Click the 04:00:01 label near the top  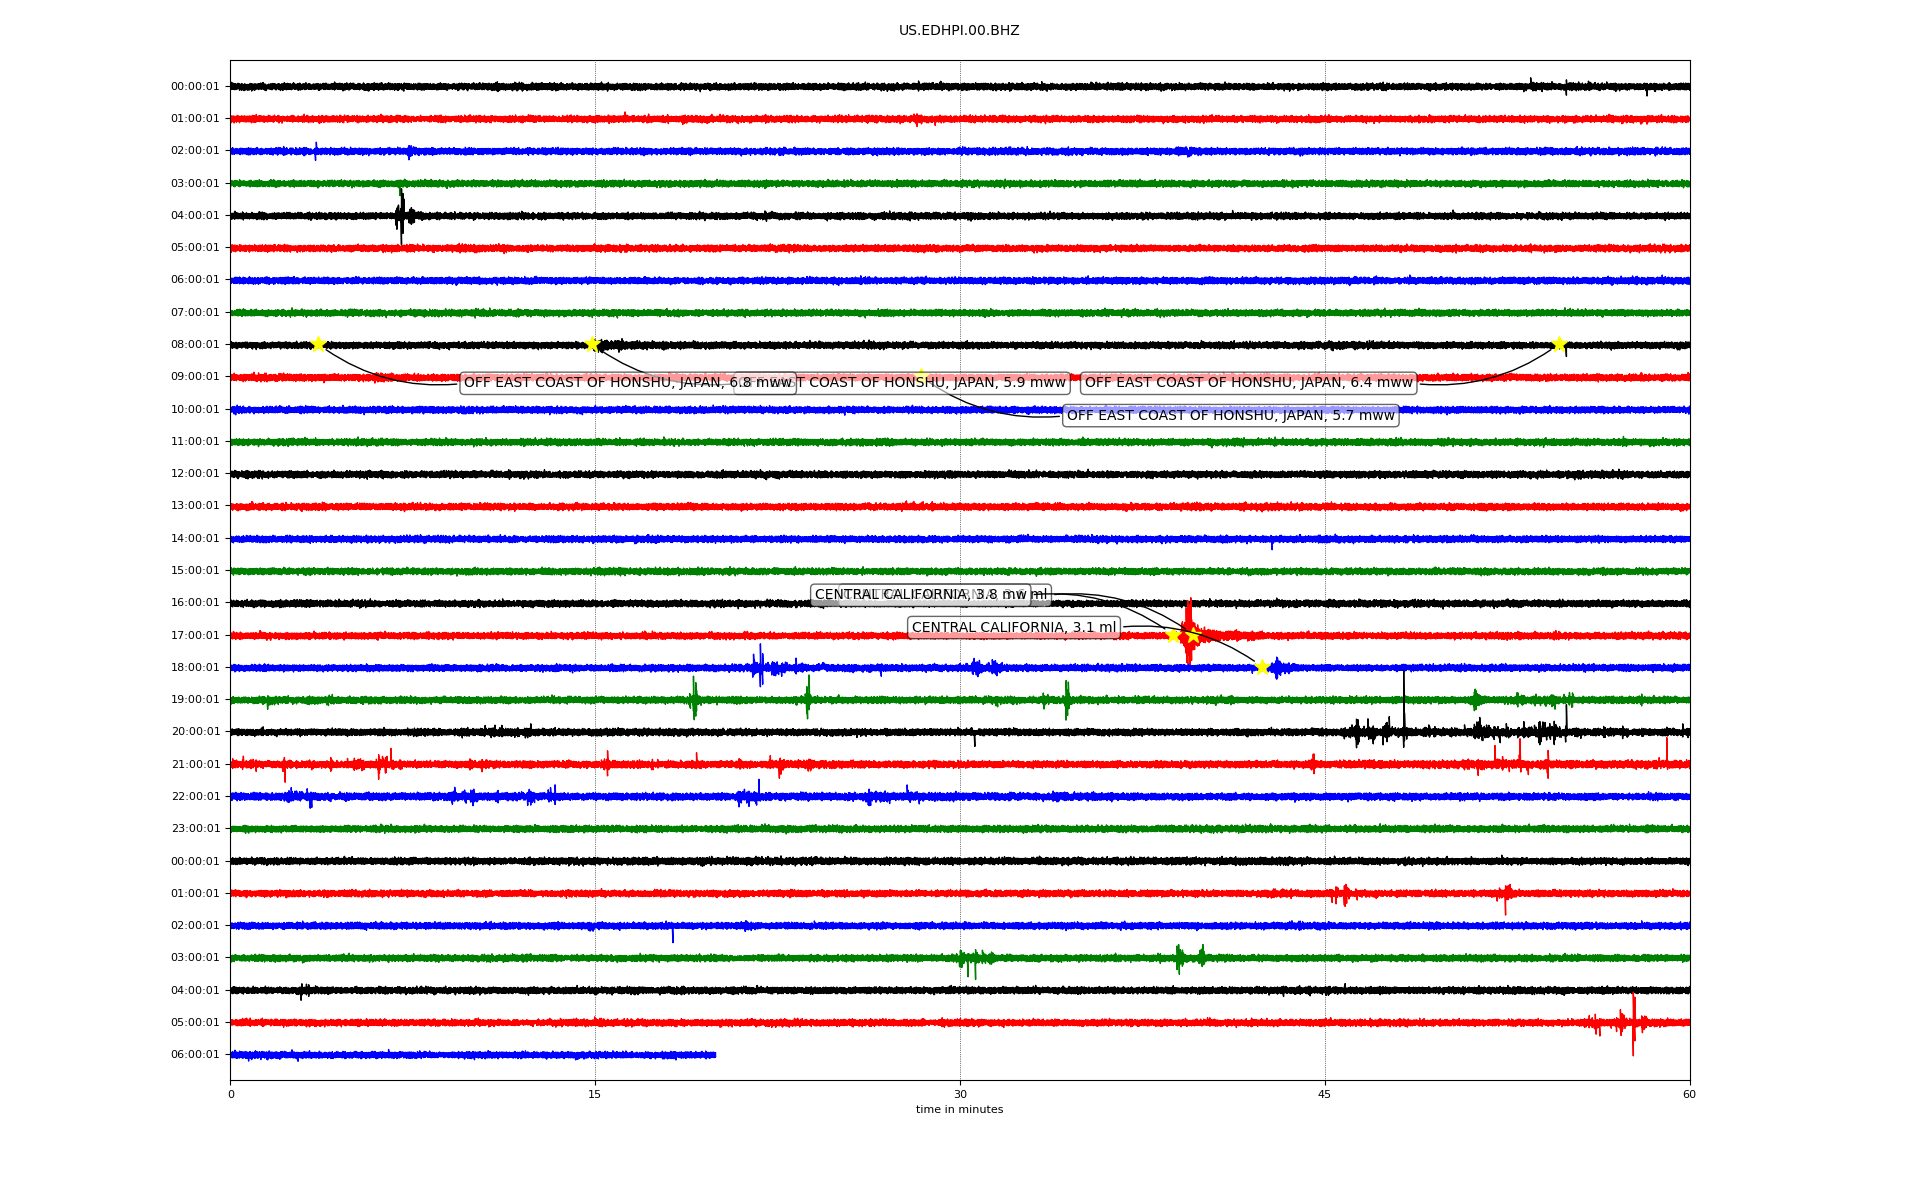195,216
